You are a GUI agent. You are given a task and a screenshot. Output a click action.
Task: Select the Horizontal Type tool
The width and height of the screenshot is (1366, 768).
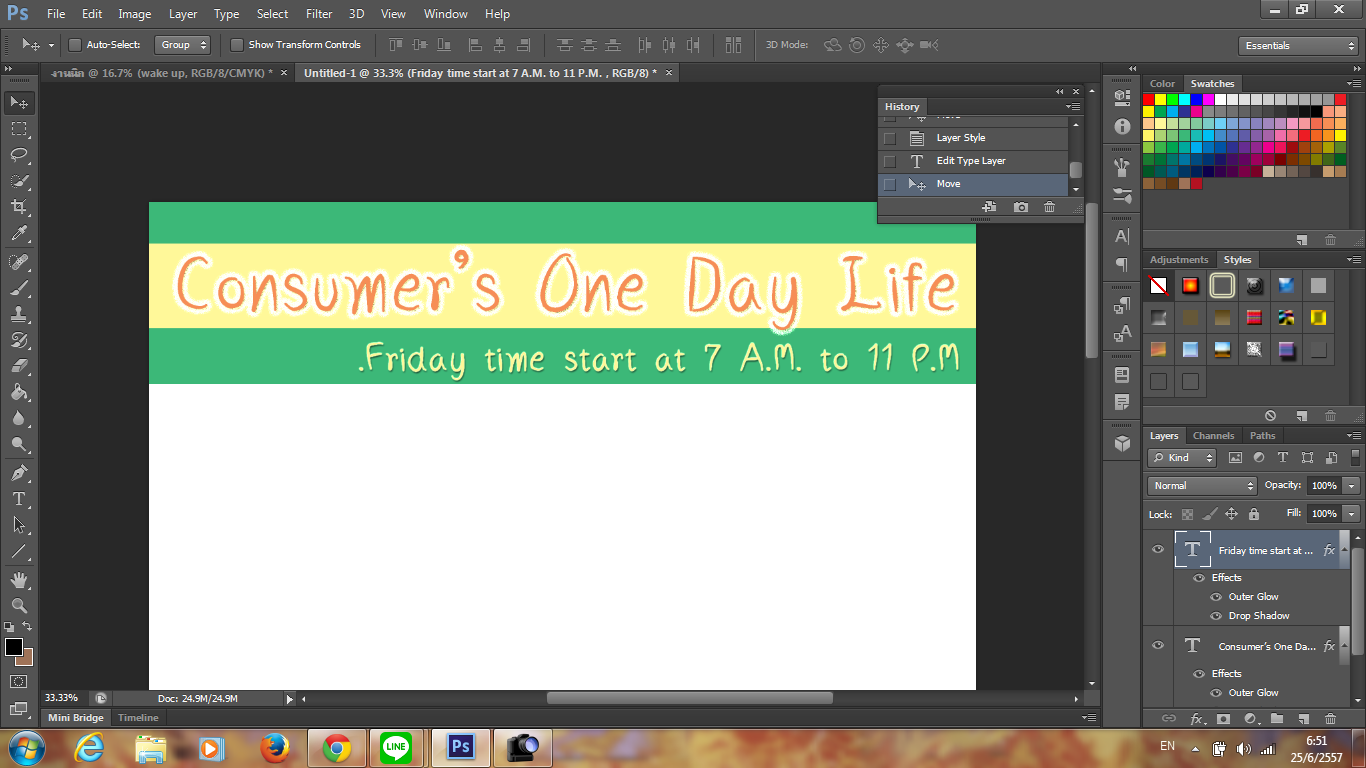pyautogui.click(x=19, y=499)
